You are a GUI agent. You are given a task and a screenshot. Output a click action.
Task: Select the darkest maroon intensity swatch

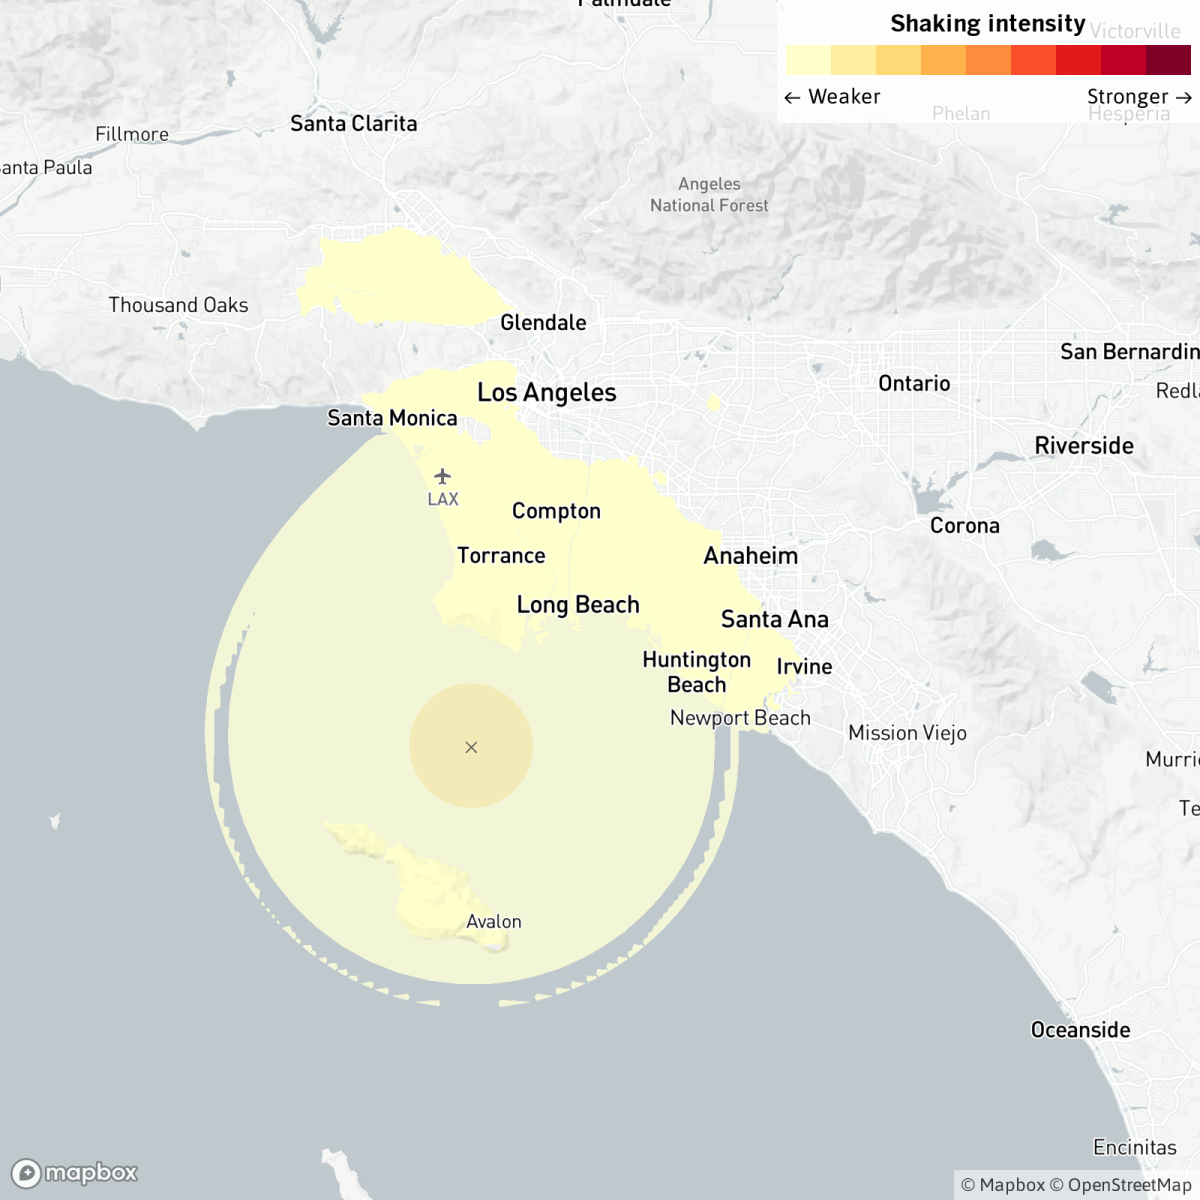1168,60
